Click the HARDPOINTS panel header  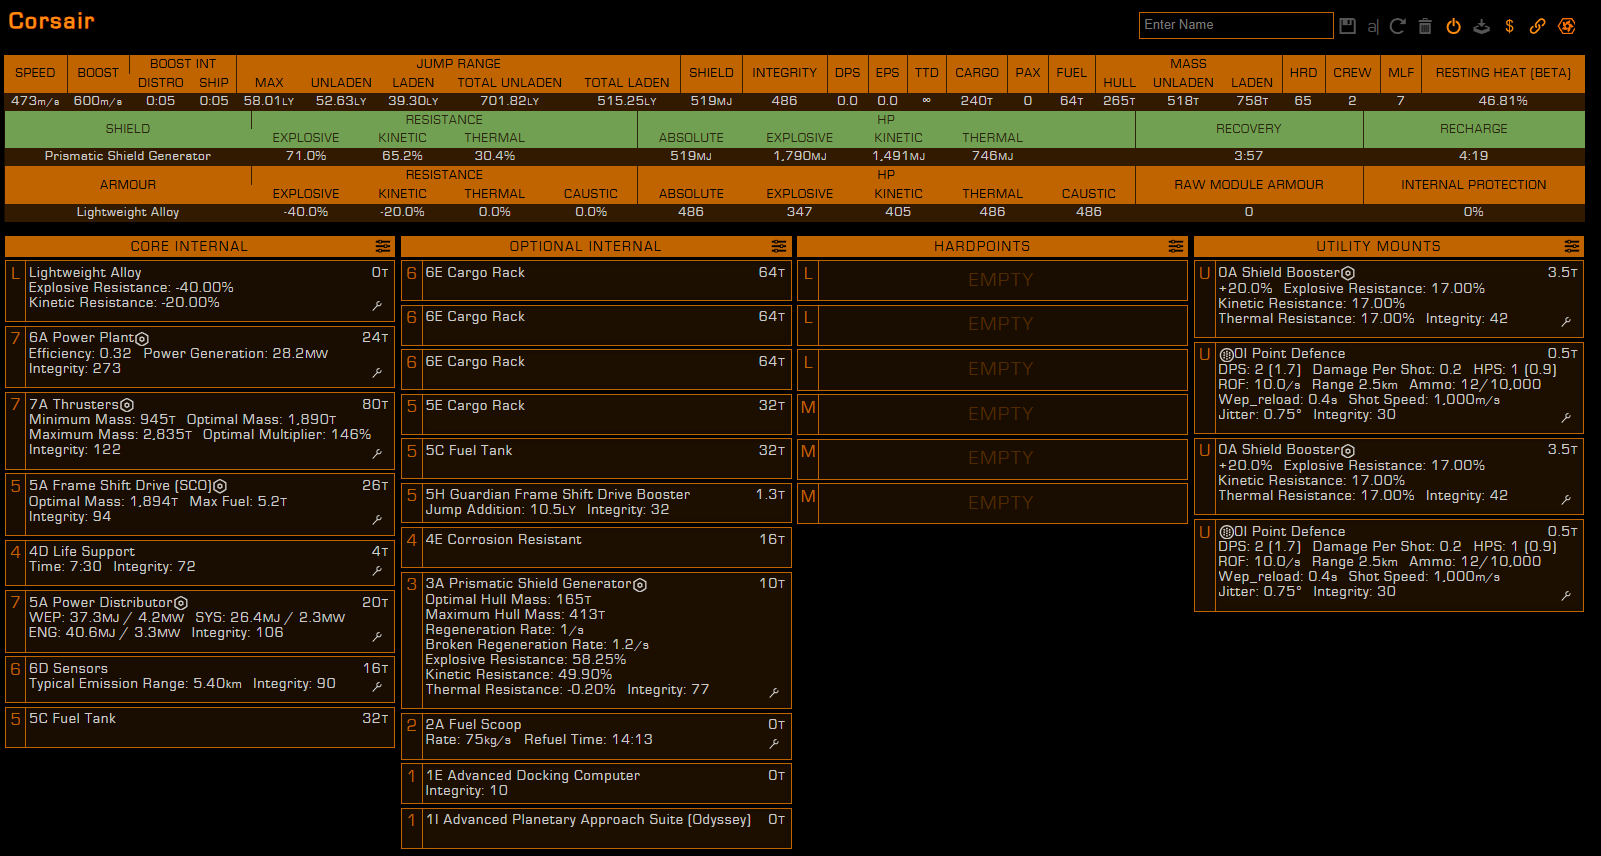click(x=992, y=246)
